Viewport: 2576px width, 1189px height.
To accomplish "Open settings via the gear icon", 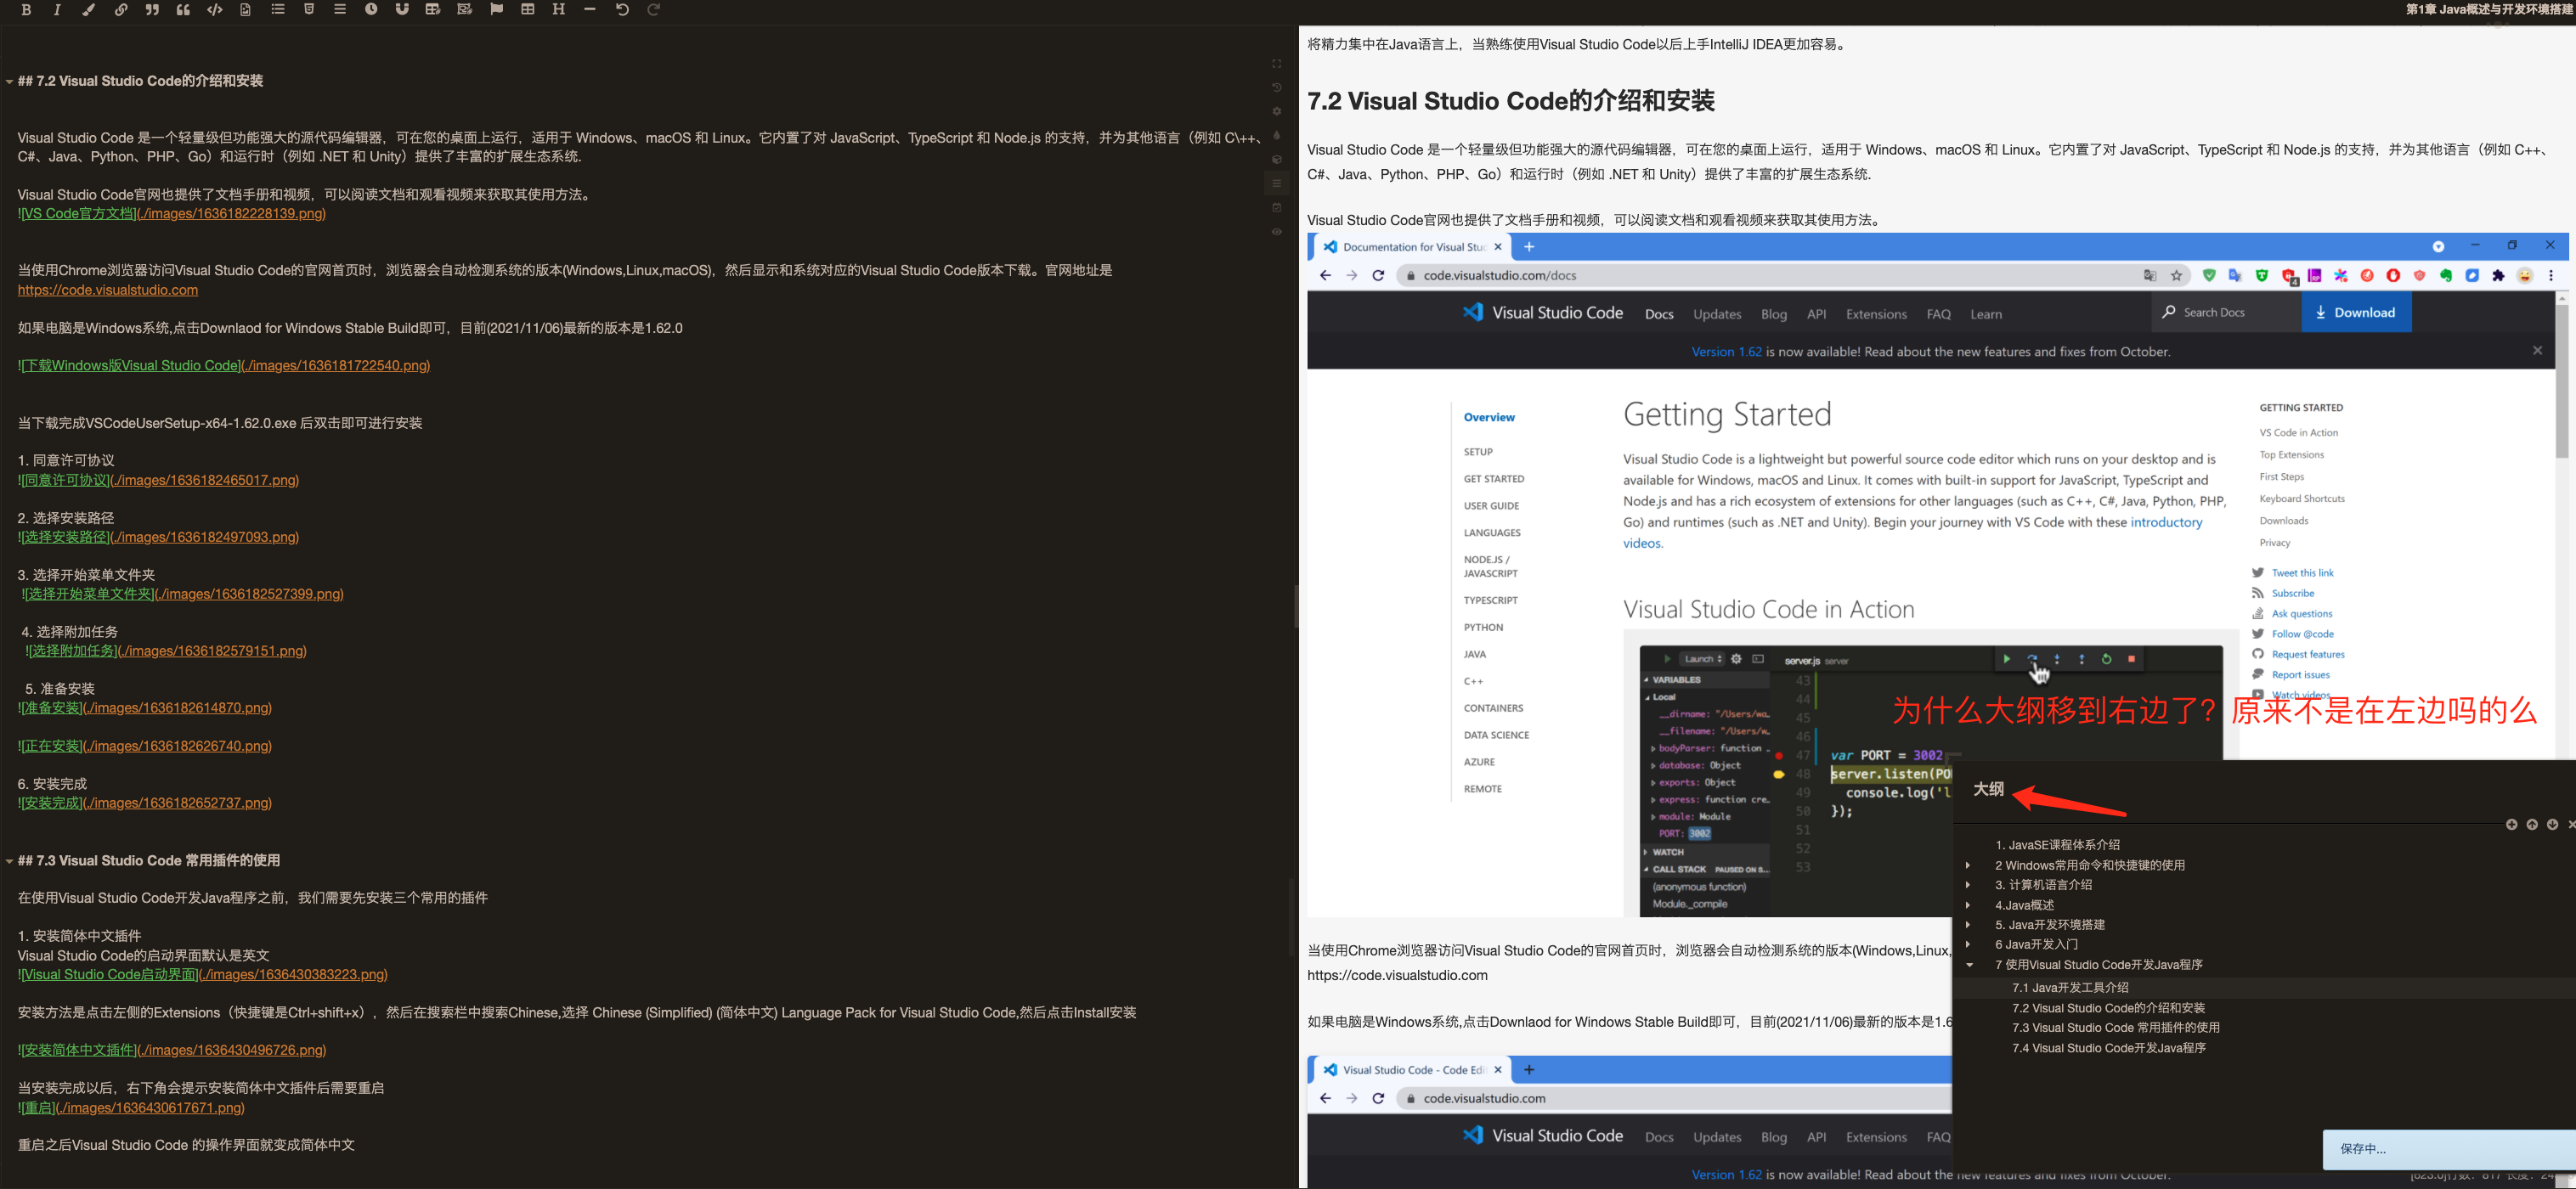I will click(x=1276, y=111).
